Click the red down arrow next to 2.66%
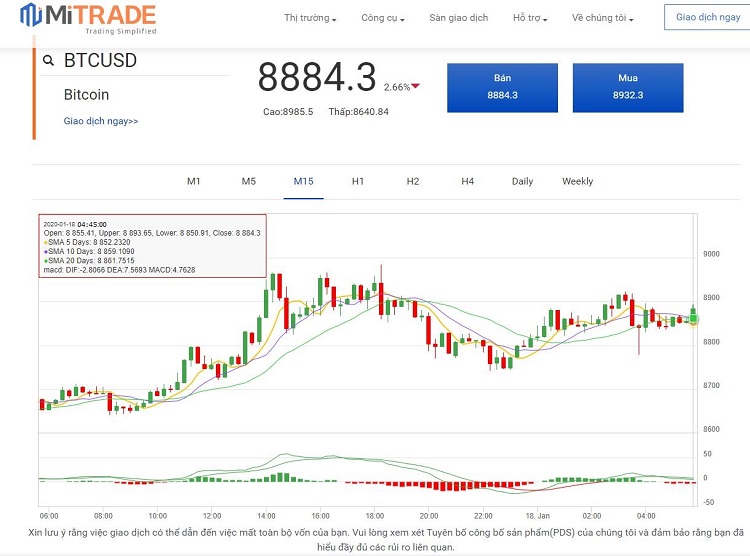Image resolution: width=750 pixels, height=556 pixels. (x=416, y=87)
